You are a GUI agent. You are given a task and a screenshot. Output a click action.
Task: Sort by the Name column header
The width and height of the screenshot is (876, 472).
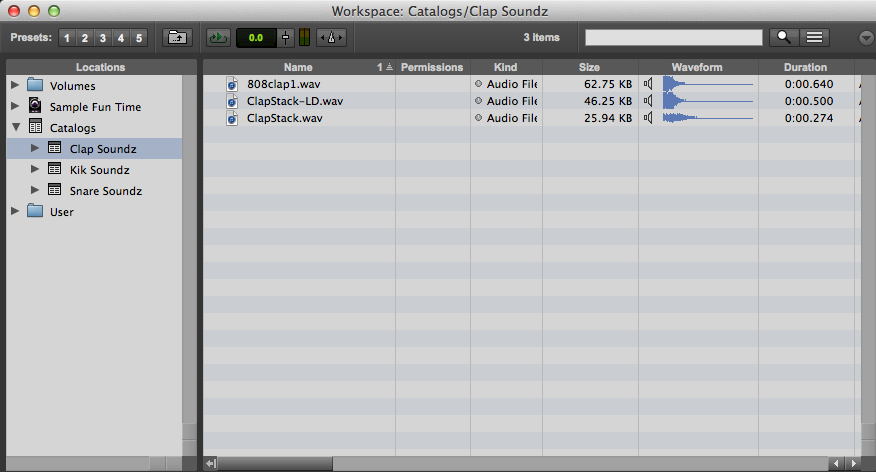[x=298, y=67]
